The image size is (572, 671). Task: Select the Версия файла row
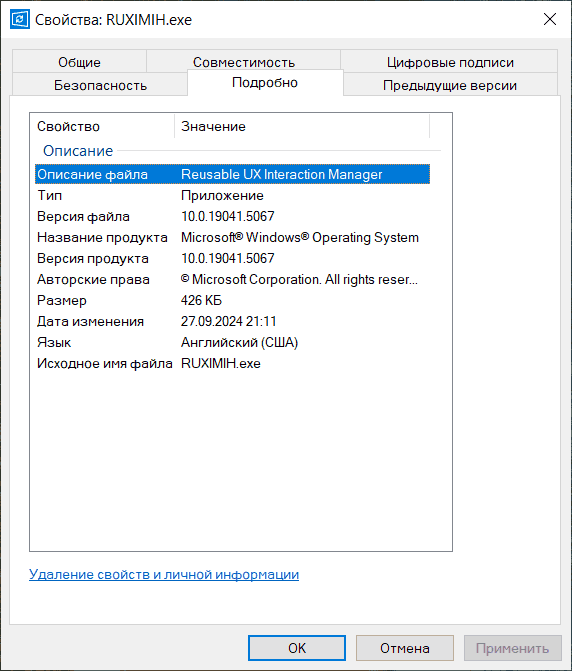pyautogui.click(x=232, y=216)
